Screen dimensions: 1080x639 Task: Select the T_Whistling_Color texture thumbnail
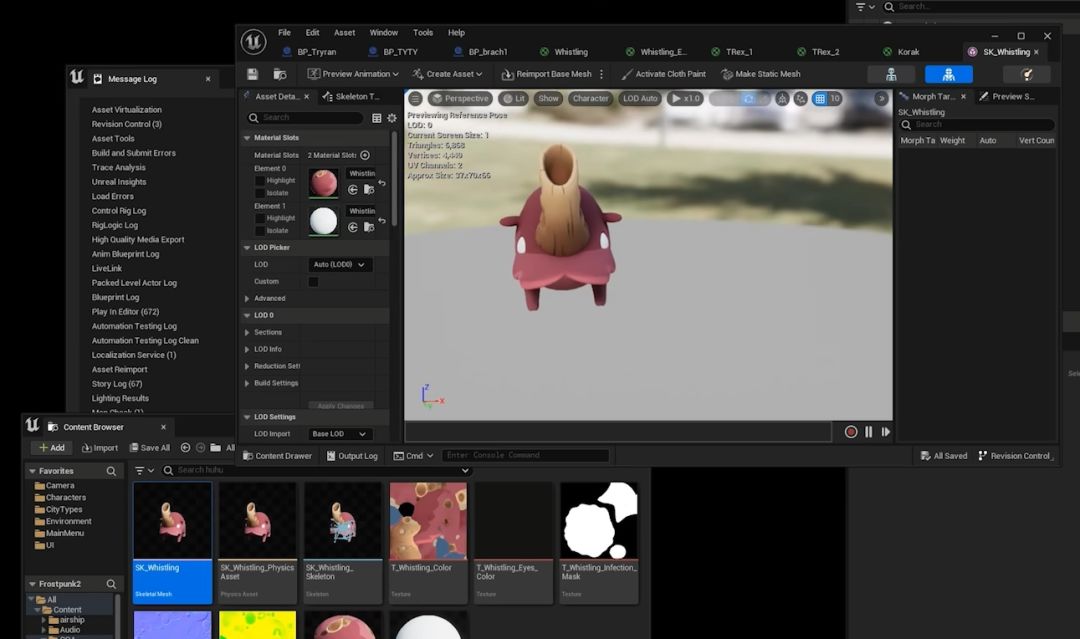coord(428,521)
